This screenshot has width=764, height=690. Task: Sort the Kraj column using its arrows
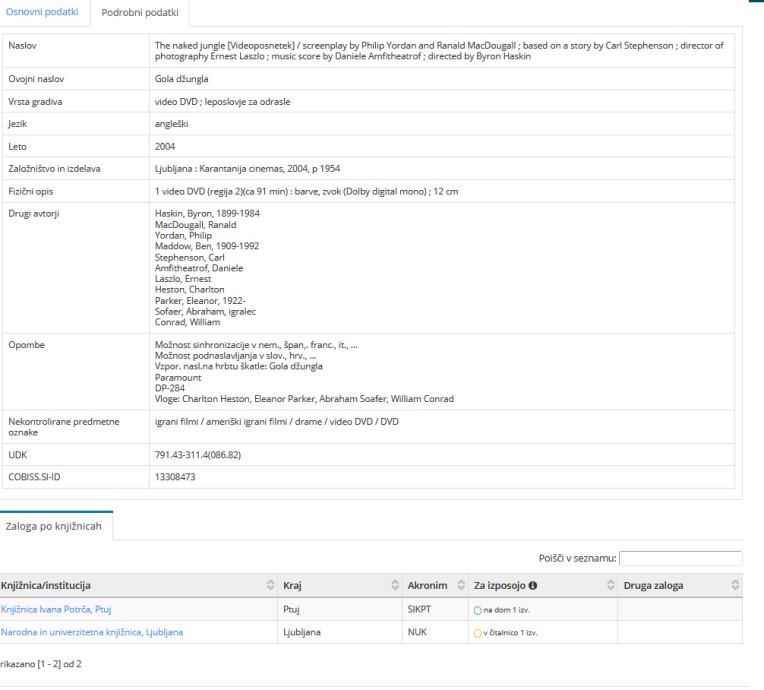click(x=395, y=585)
